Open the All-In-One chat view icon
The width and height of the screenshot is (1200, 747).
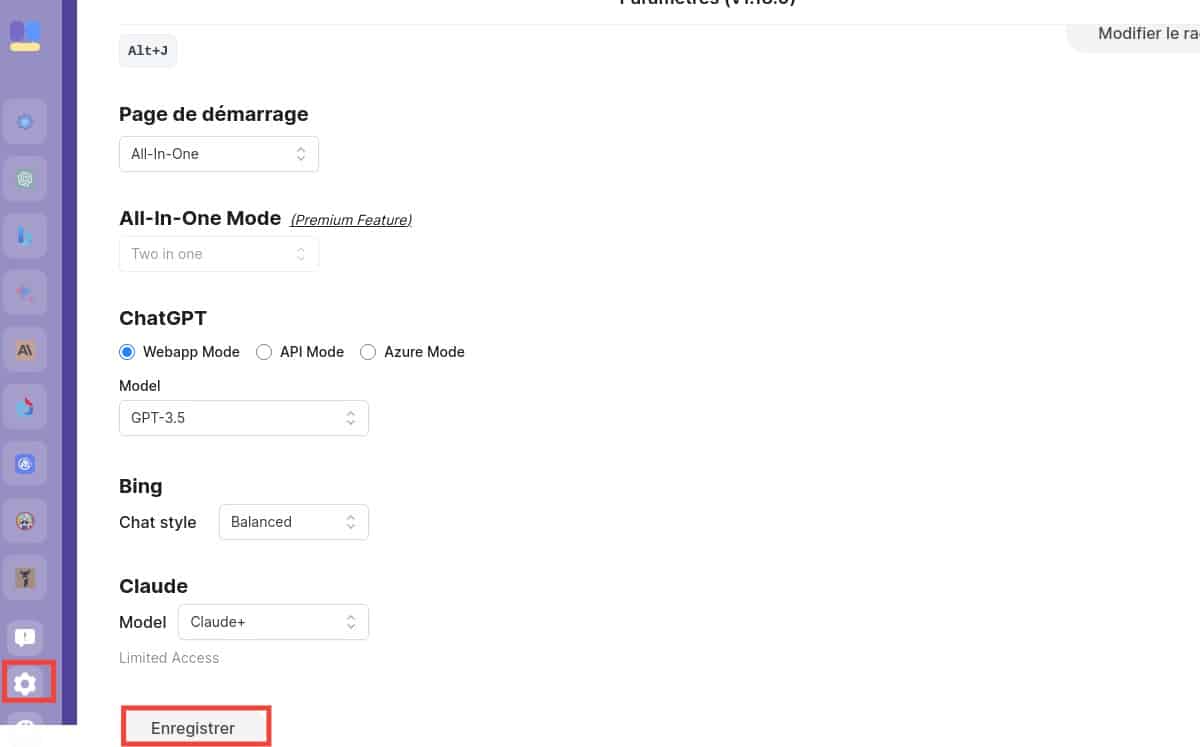(25, 122)
